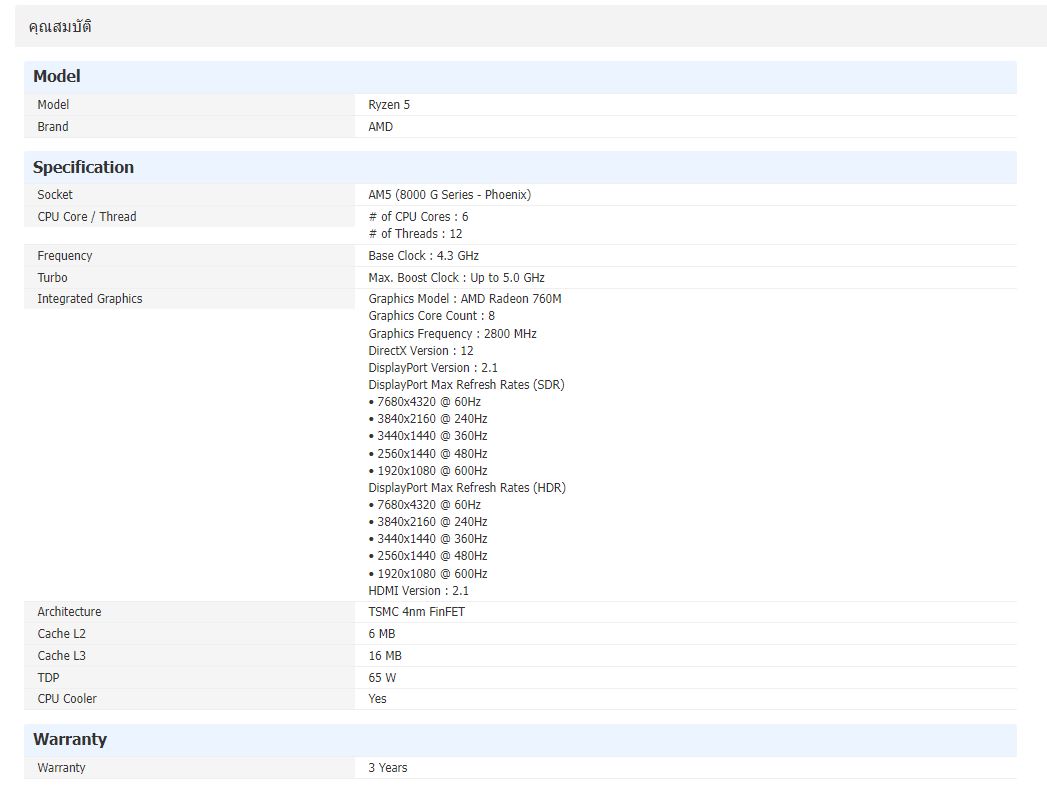The image size is (1047, 785).
Task: Click the Specification section heading
Action: click(x=83, y=167)
